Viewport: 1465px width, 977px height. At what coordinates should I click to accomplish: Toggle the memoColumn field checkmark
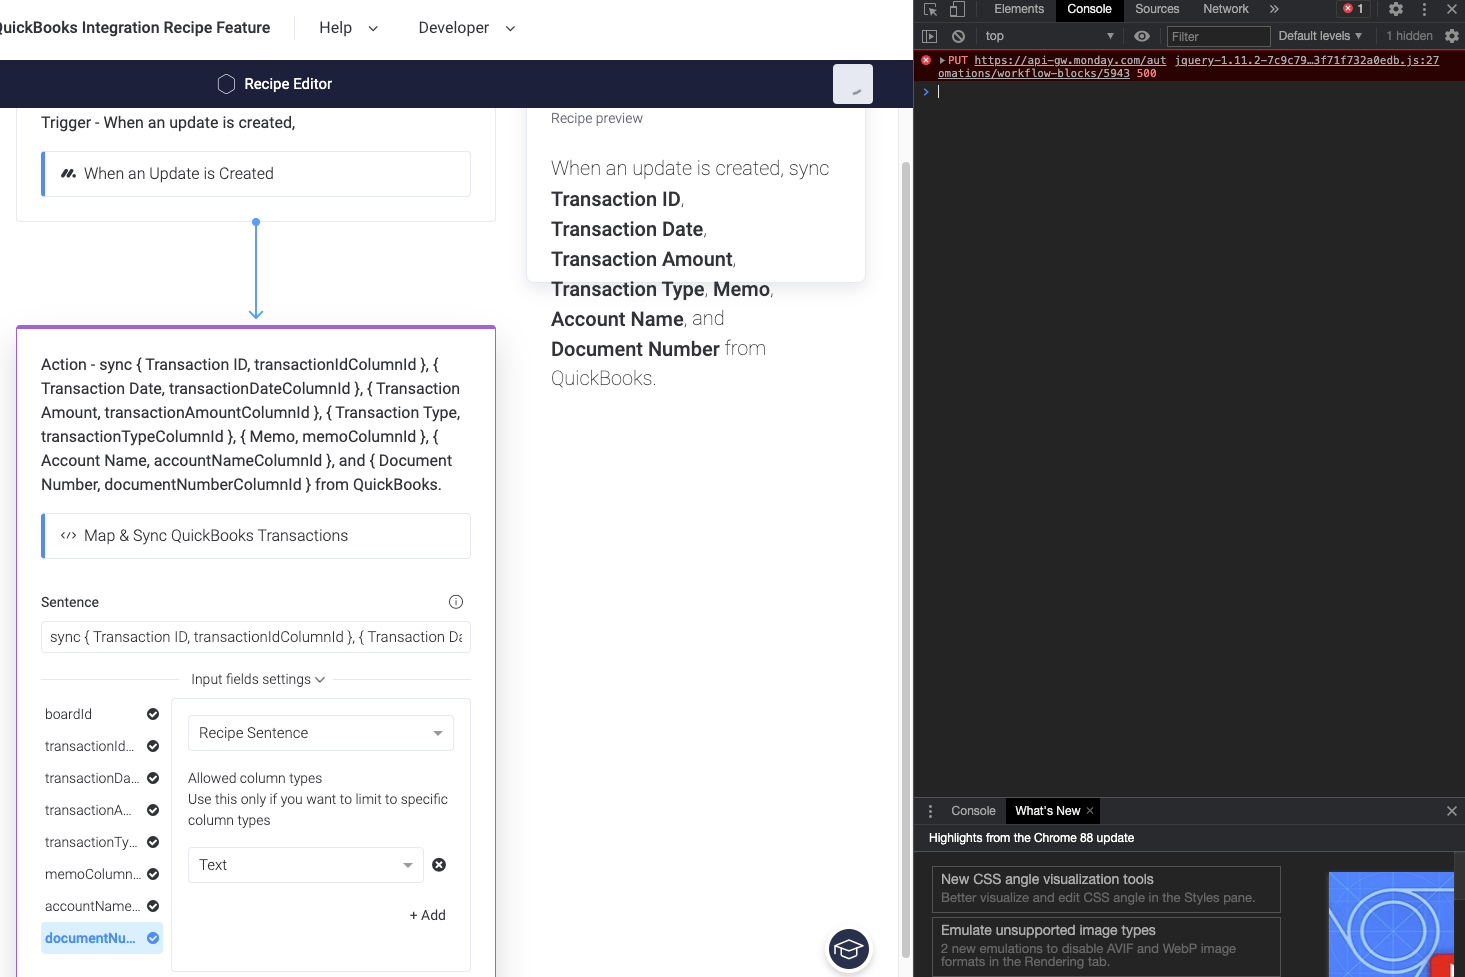tap(153, 874)
